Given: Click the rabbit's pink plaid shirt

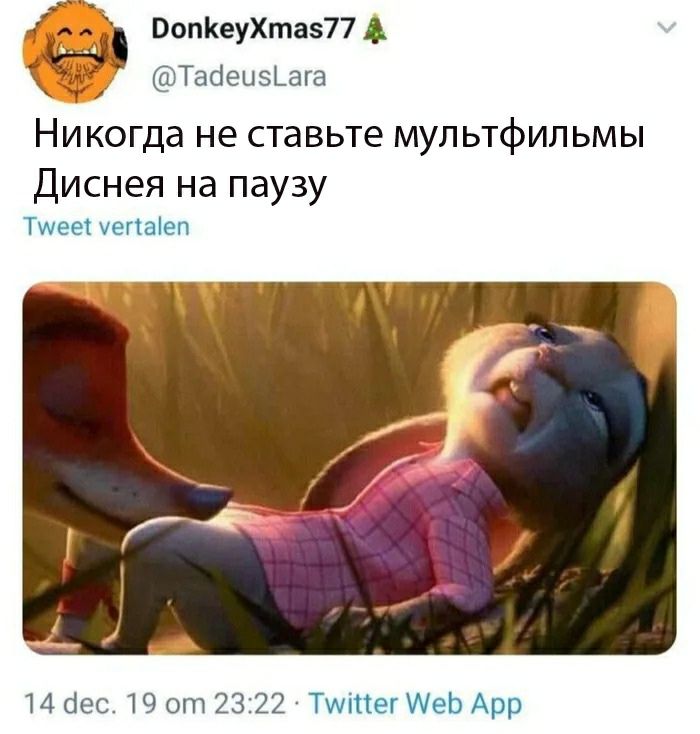Looking at the screenshot, I should 375,538.
